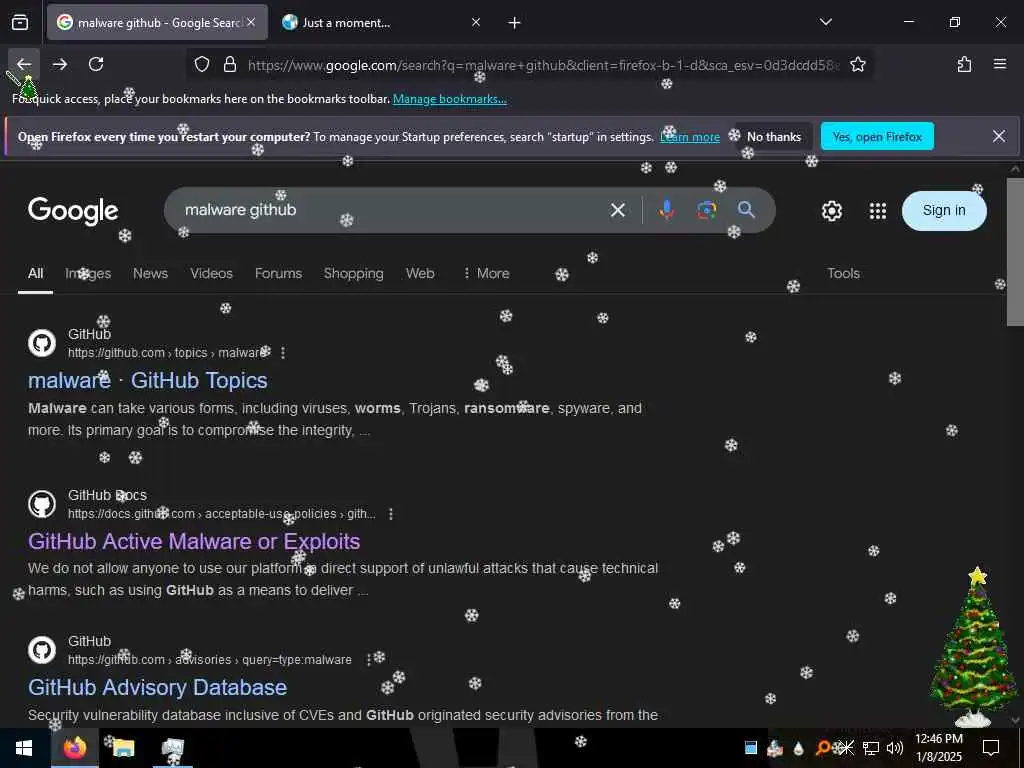The width and height of the screenshot is (1024, 768).
Task: Select the All results tab
Action: (x=35, y=274)
